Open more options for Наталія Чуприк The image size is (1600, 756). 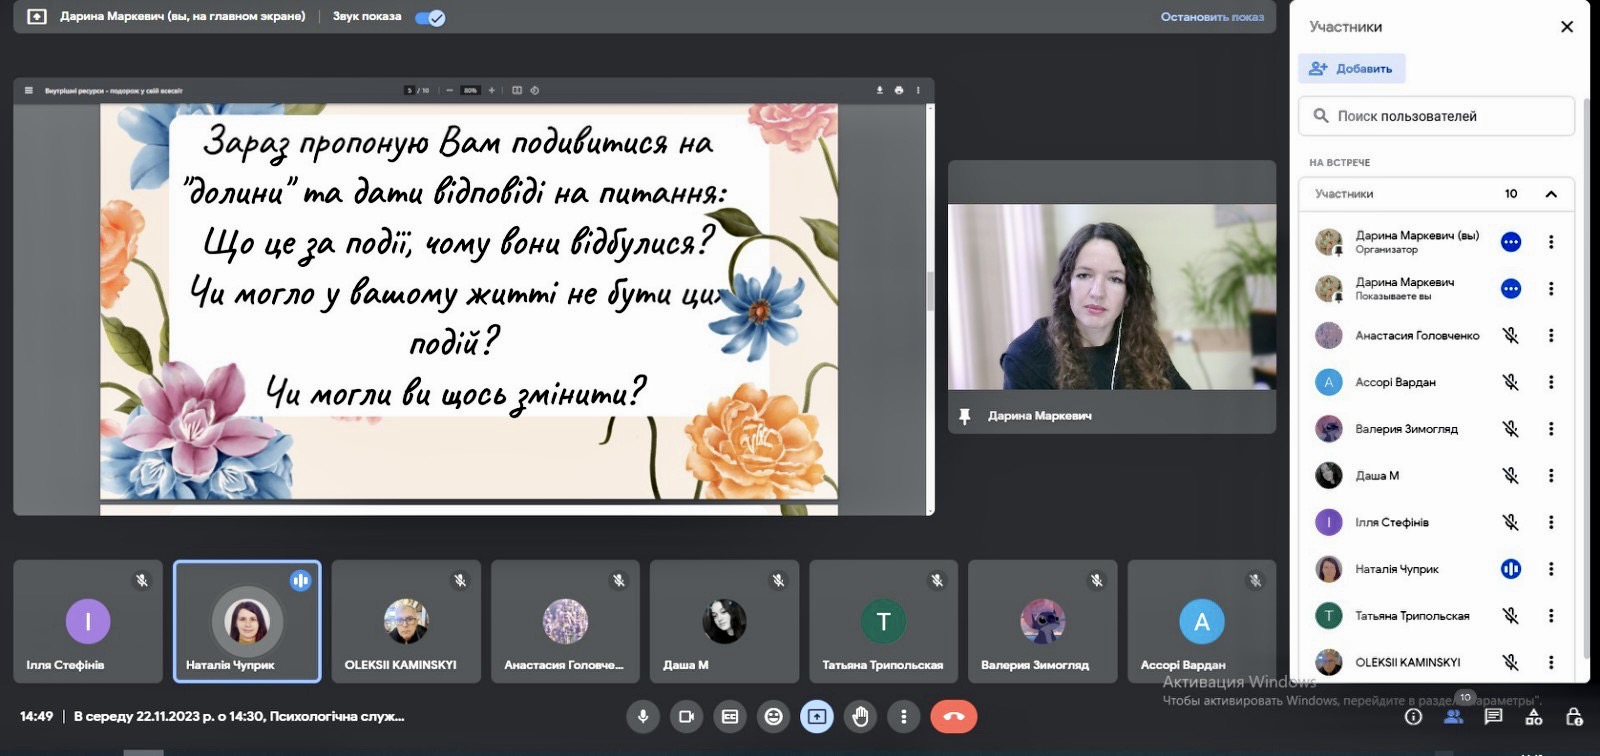pyautogui.click(x=1551, y=569)
